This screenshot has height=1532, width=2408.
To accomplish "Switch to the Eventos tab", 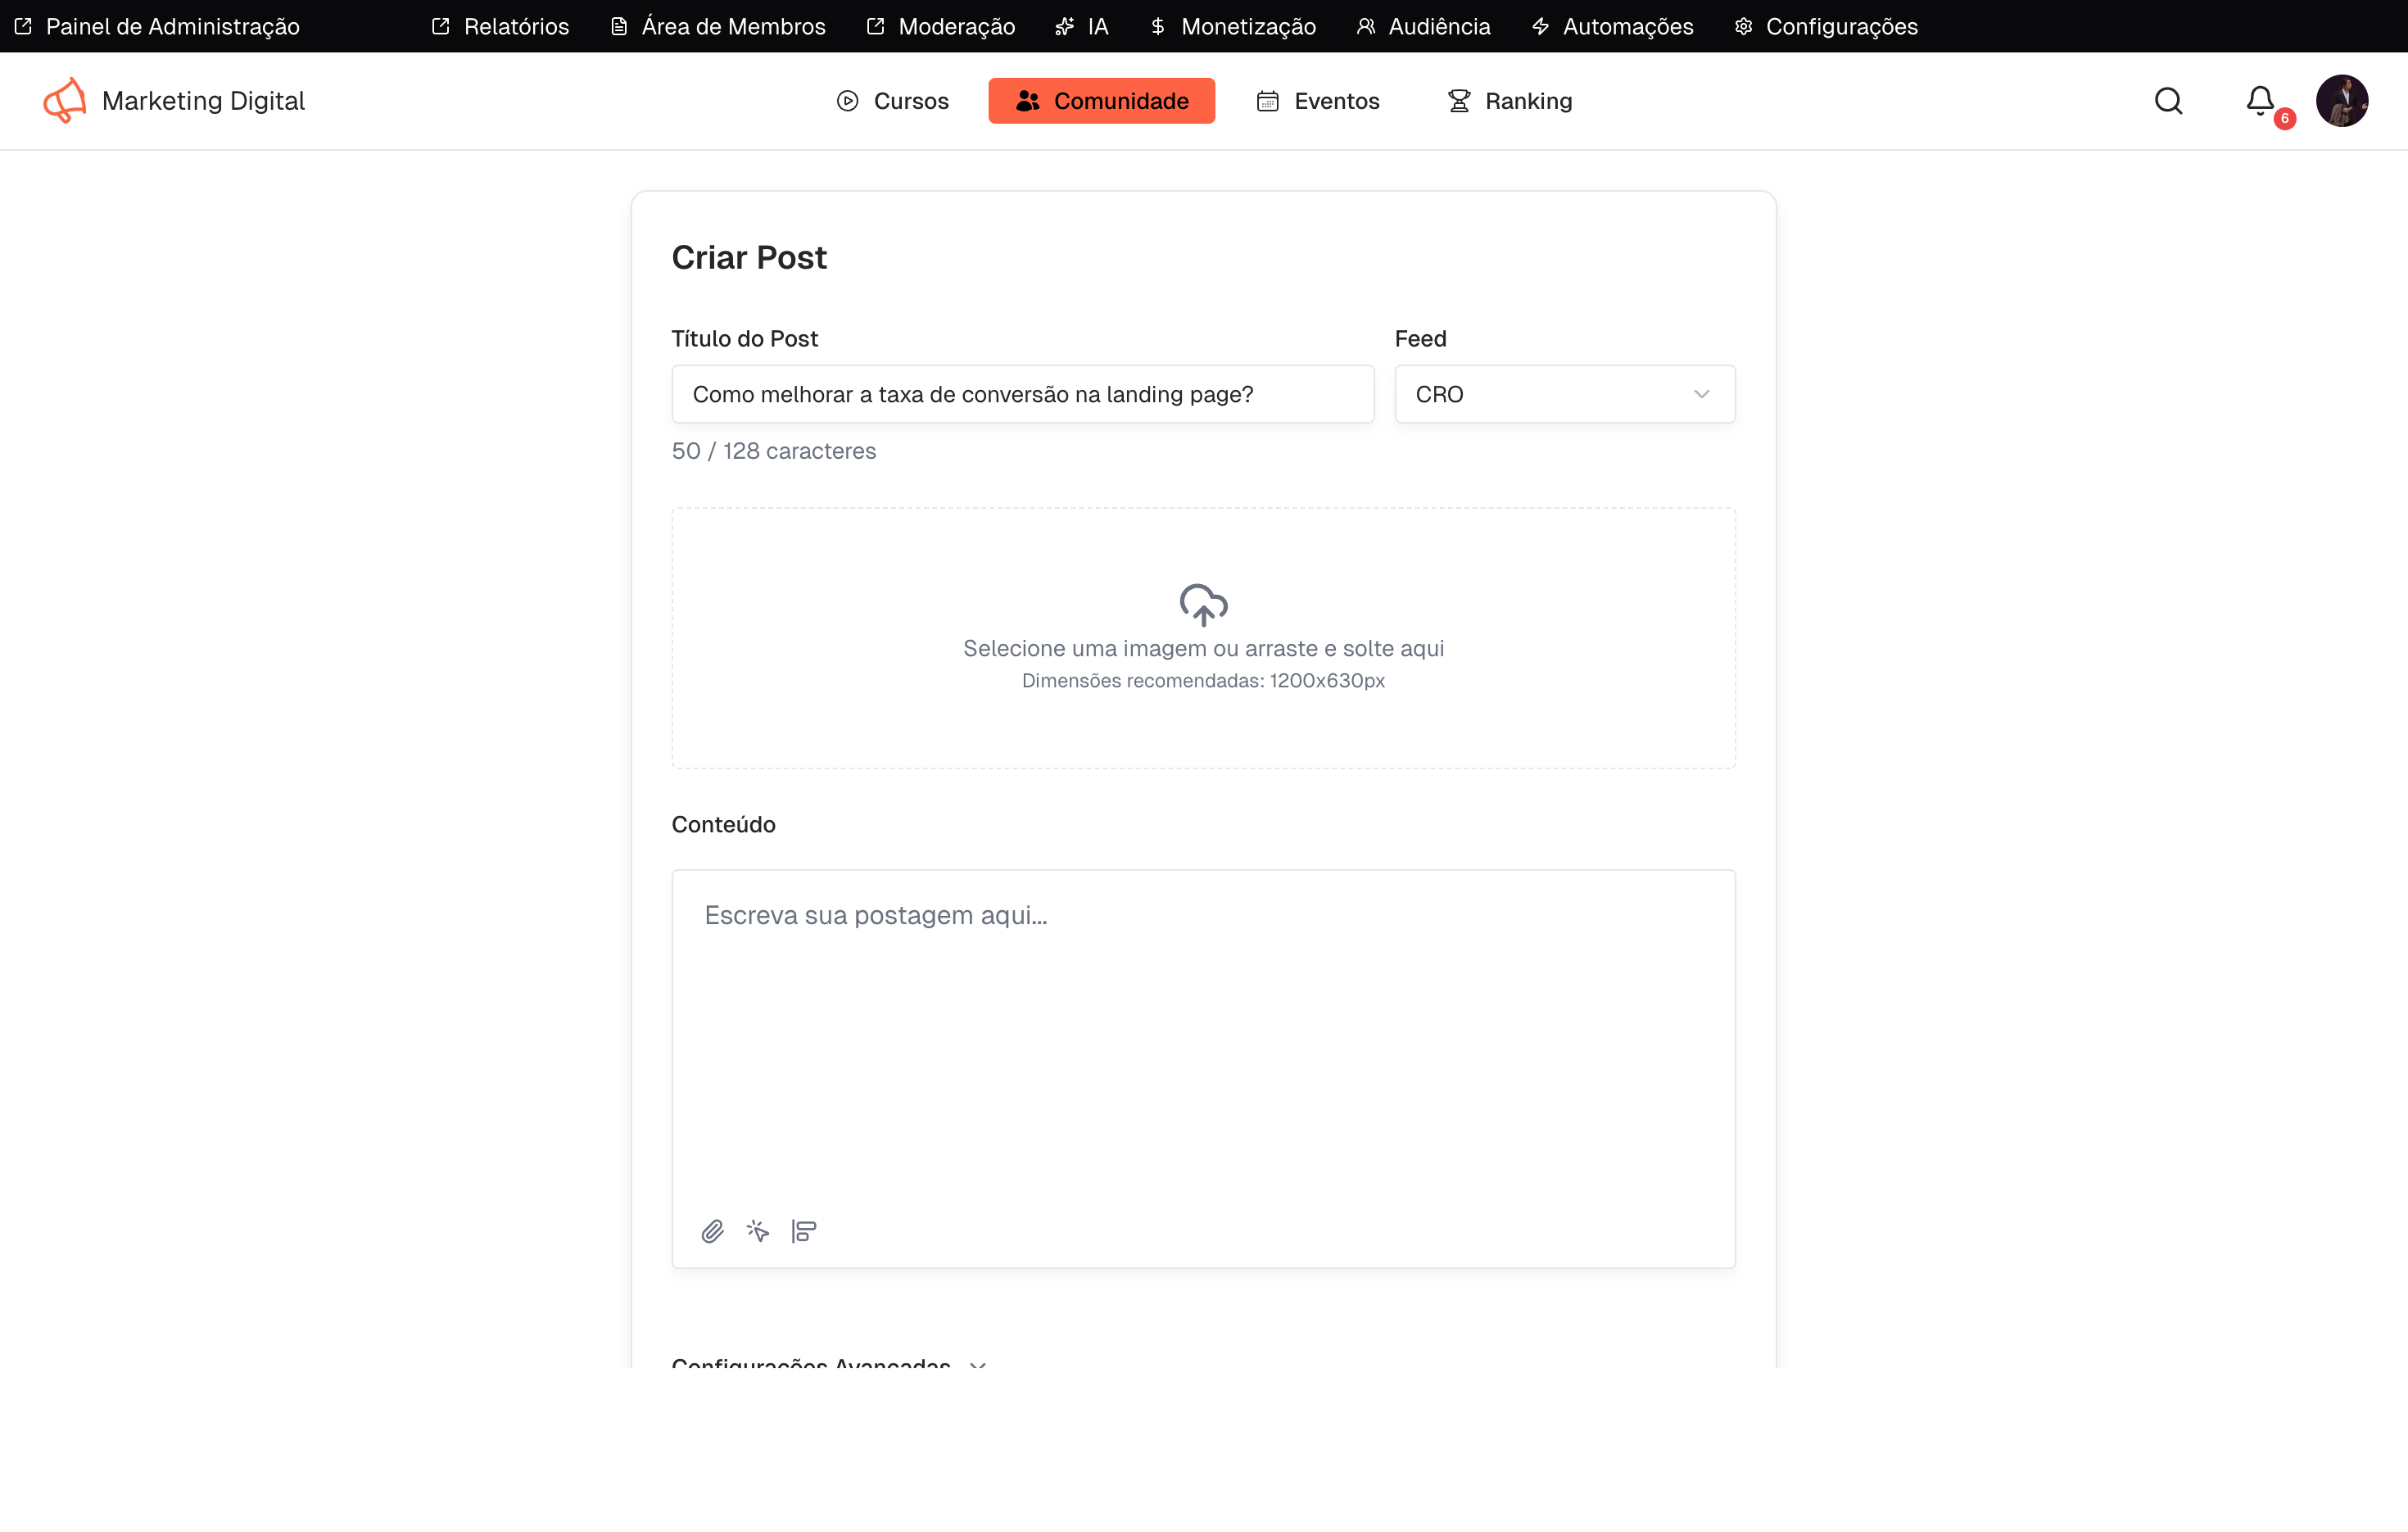I will tap(1317, 100).
